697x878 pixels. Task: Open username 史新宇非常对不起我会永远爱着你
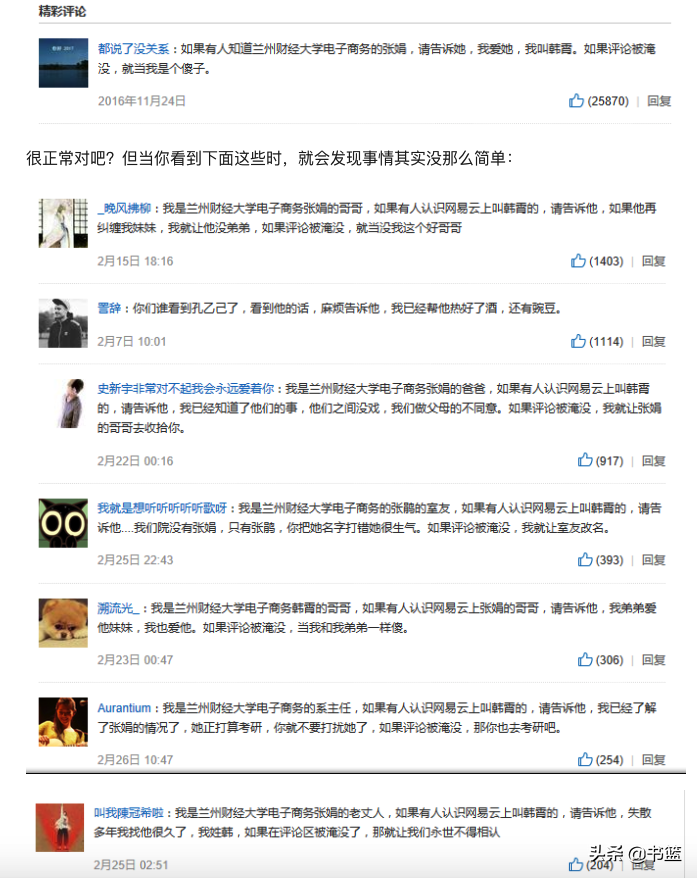[x=186, y=388]
